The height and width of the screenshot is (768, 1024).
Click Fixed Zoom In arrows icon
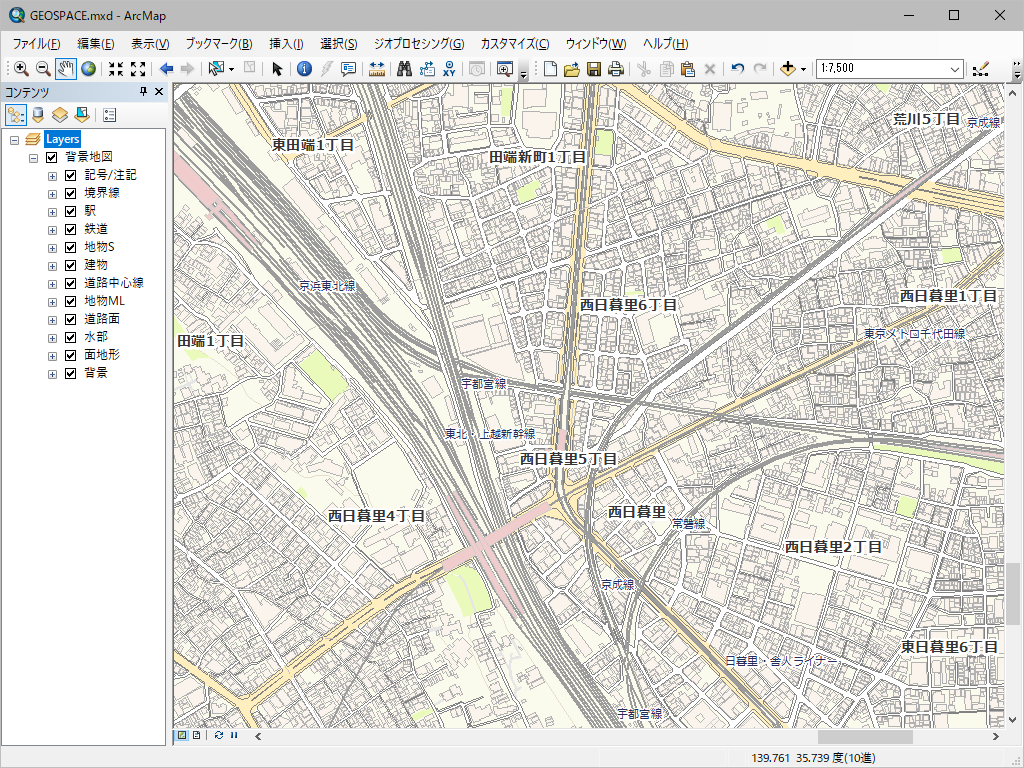pyautogui.click(x=116, y=69)
